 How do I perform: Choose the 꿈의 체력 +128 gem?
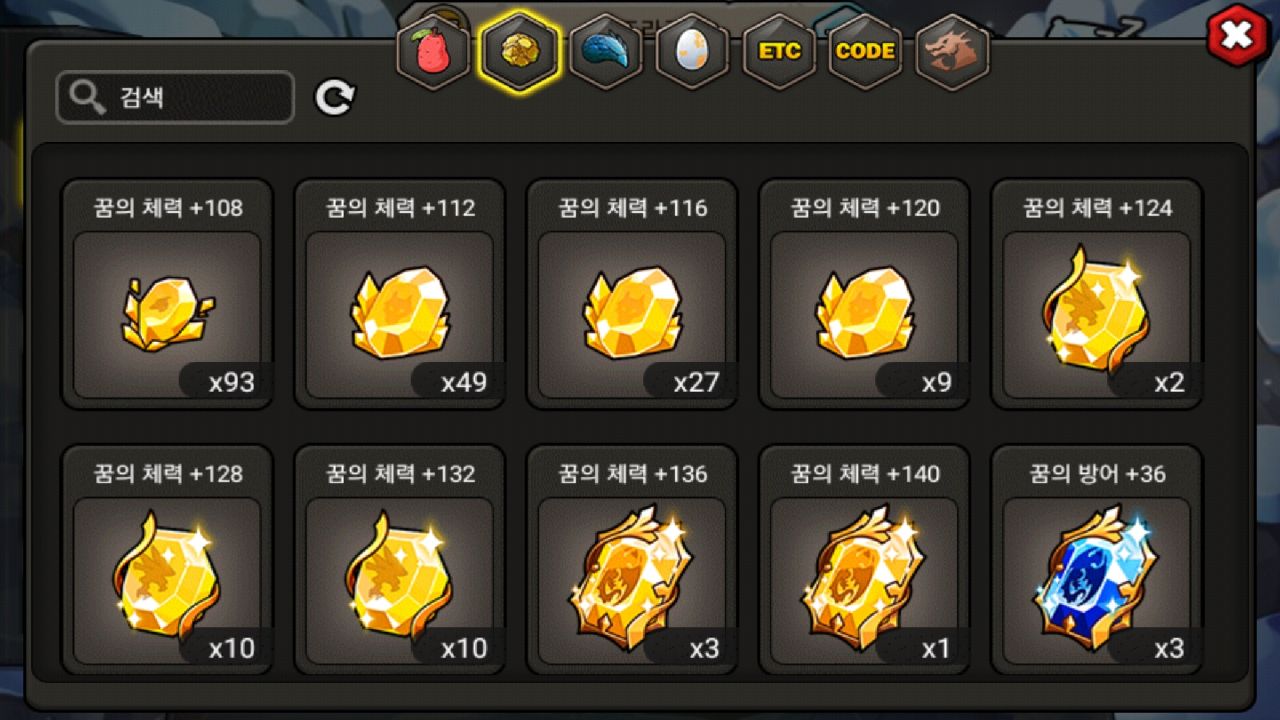point(167,560)
